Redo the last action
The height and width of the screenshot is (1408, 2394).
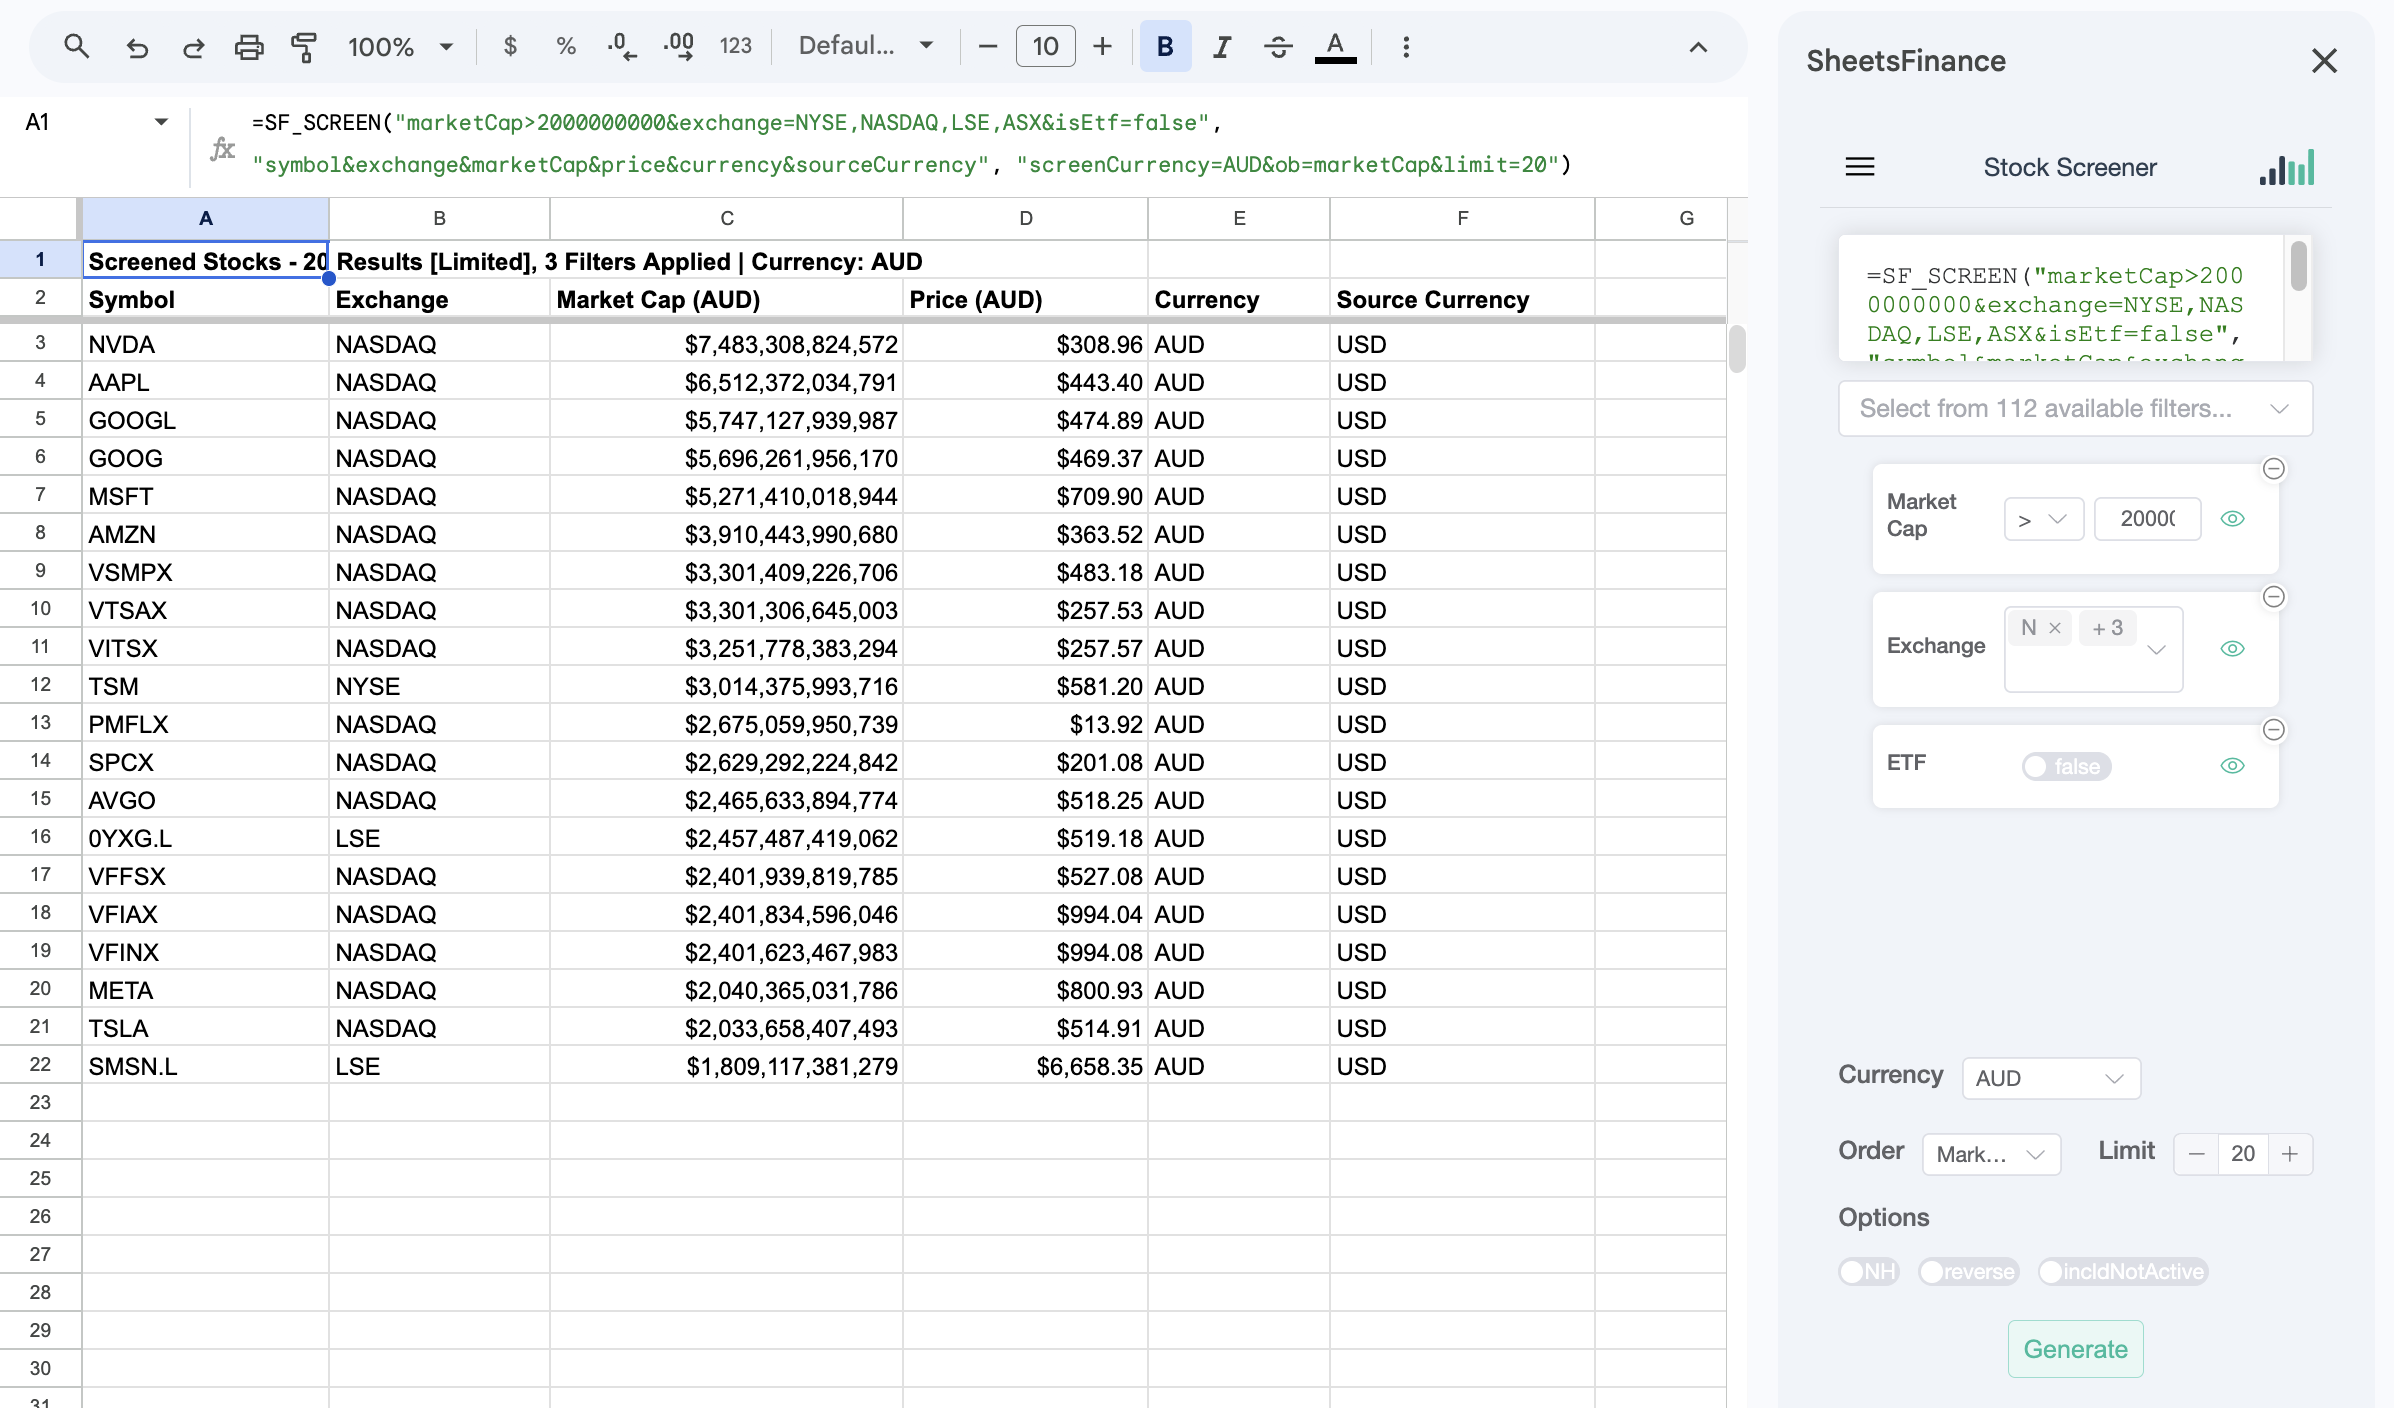[x=193, y=46]
